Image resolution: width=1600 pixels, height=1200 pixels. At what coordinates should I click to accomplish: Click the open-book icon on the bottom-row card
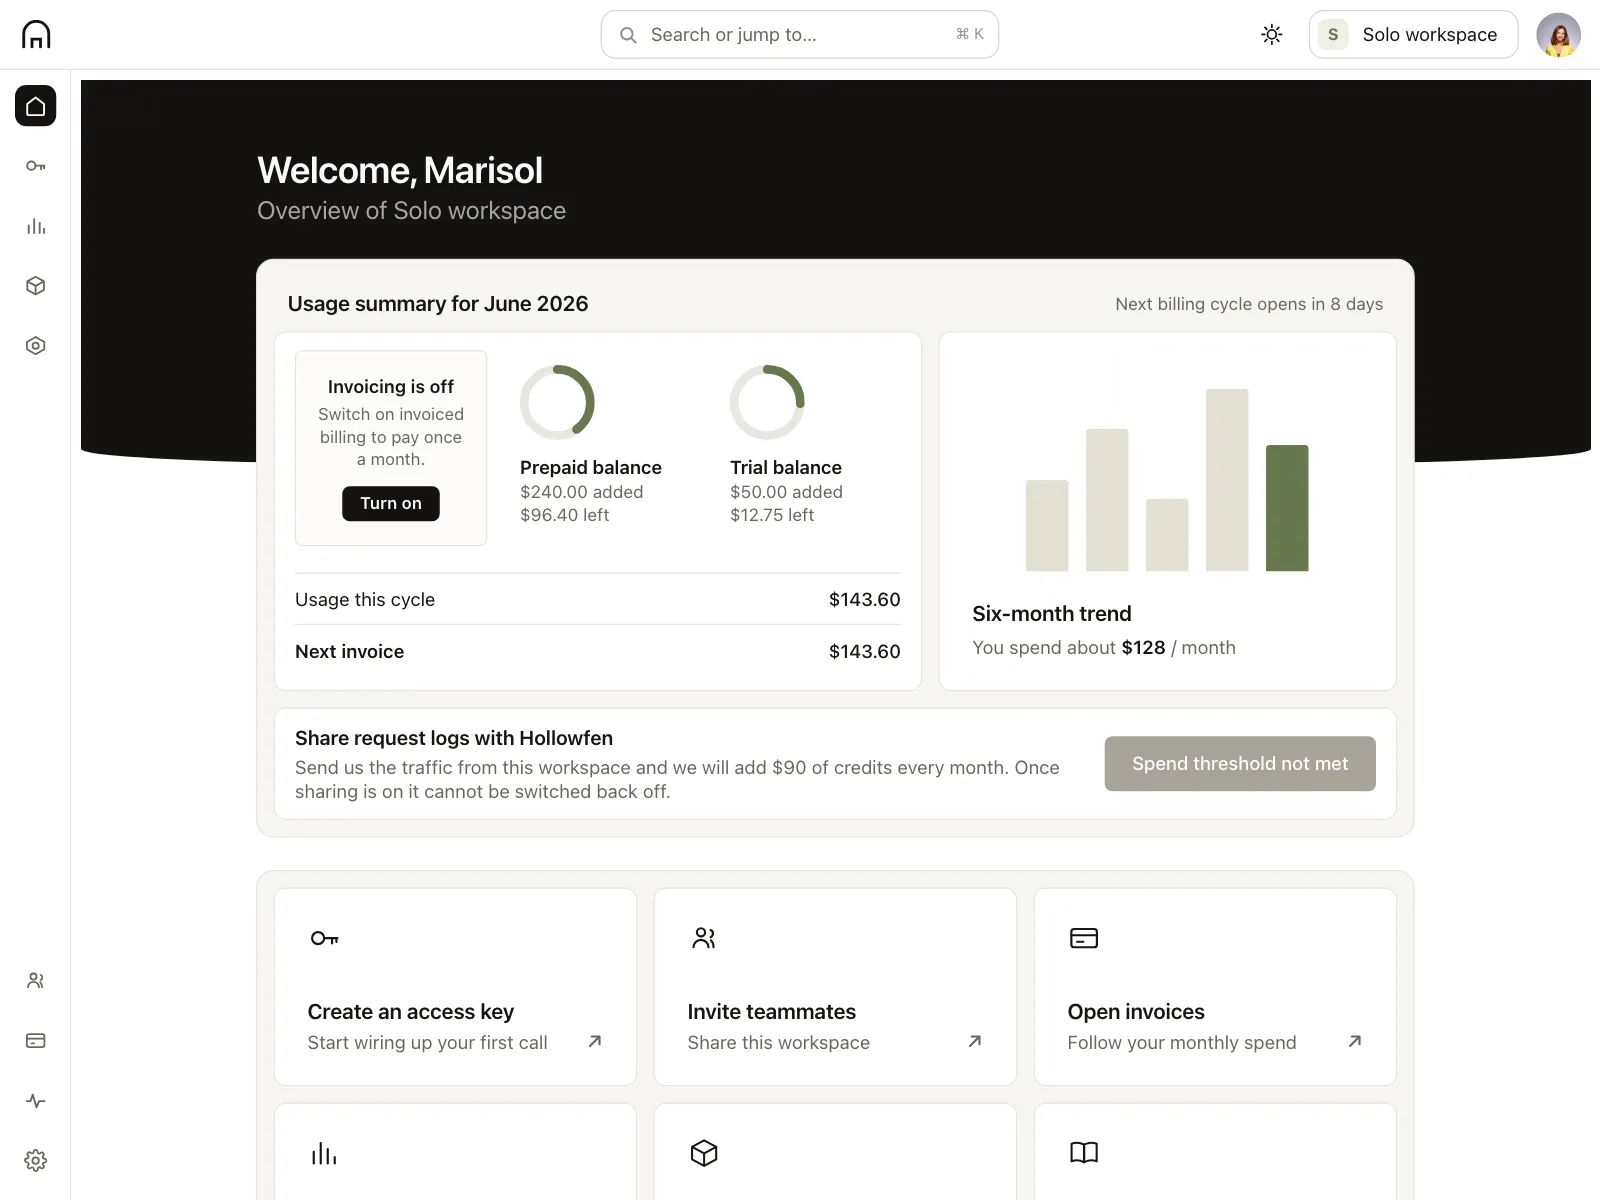(1084, 1153)
